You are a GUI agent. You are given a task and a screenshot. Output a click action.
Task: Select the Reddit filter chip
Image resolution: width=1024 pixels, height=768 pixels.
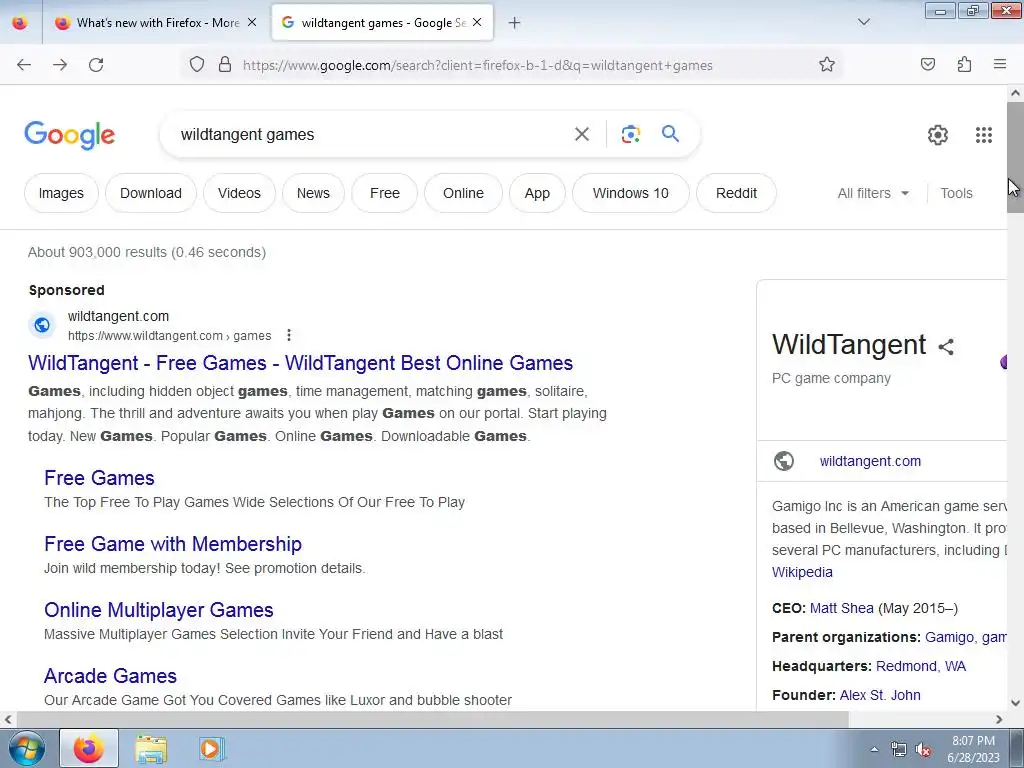click(736, 193)
